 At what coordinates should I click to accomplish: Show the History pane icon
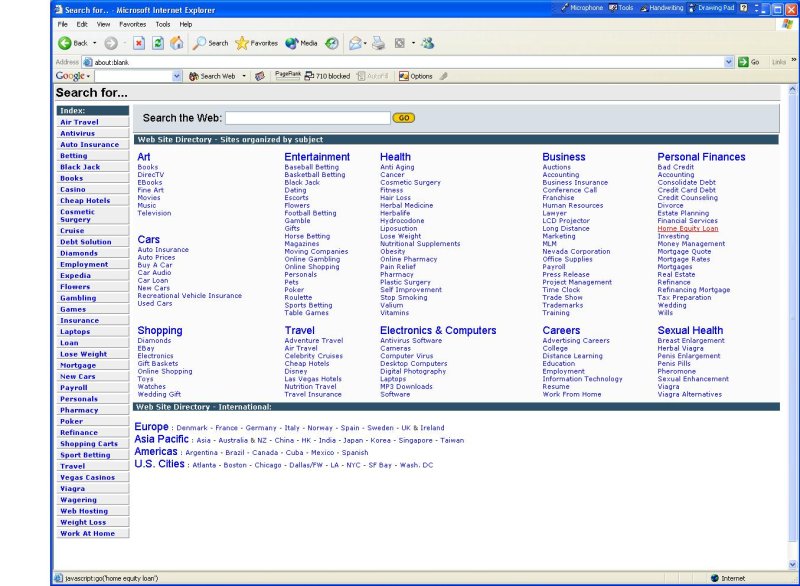tap(332, 43)
